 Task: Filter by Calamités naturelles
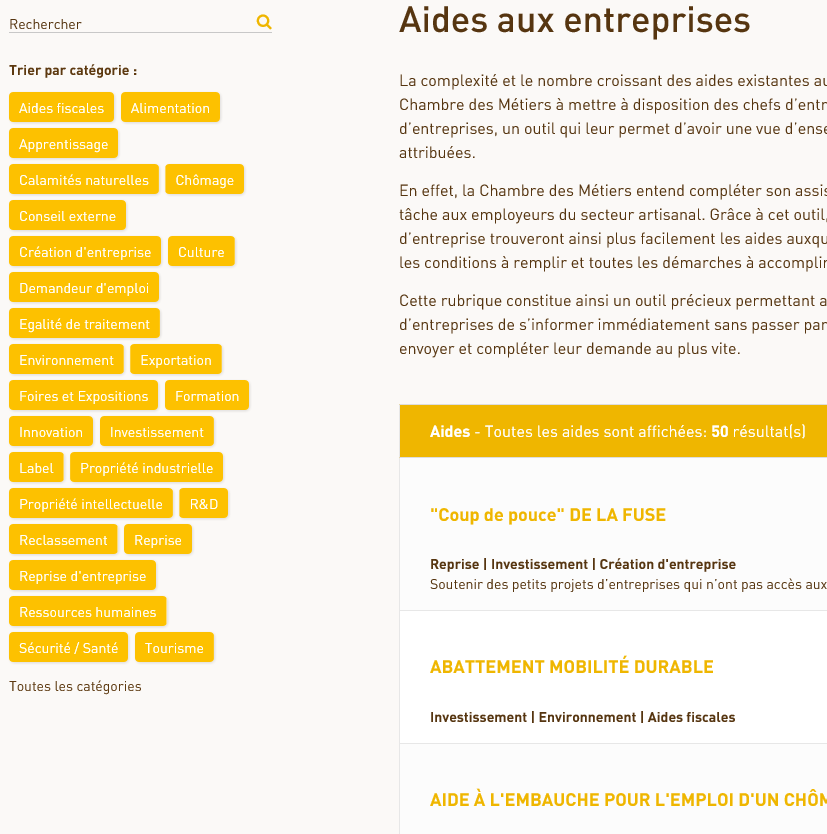[x=83, y=180]
